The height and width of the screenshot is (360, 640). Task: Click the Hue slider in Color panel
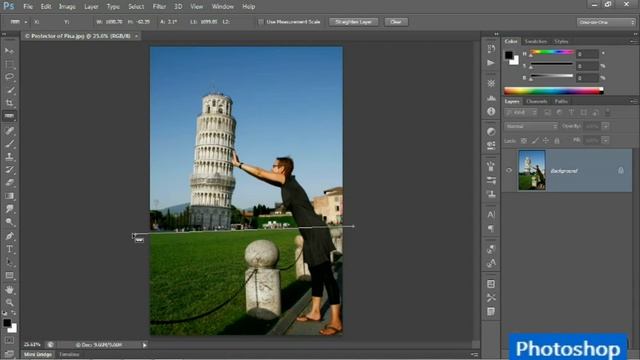pyautogui.click(x=552, y=53)
